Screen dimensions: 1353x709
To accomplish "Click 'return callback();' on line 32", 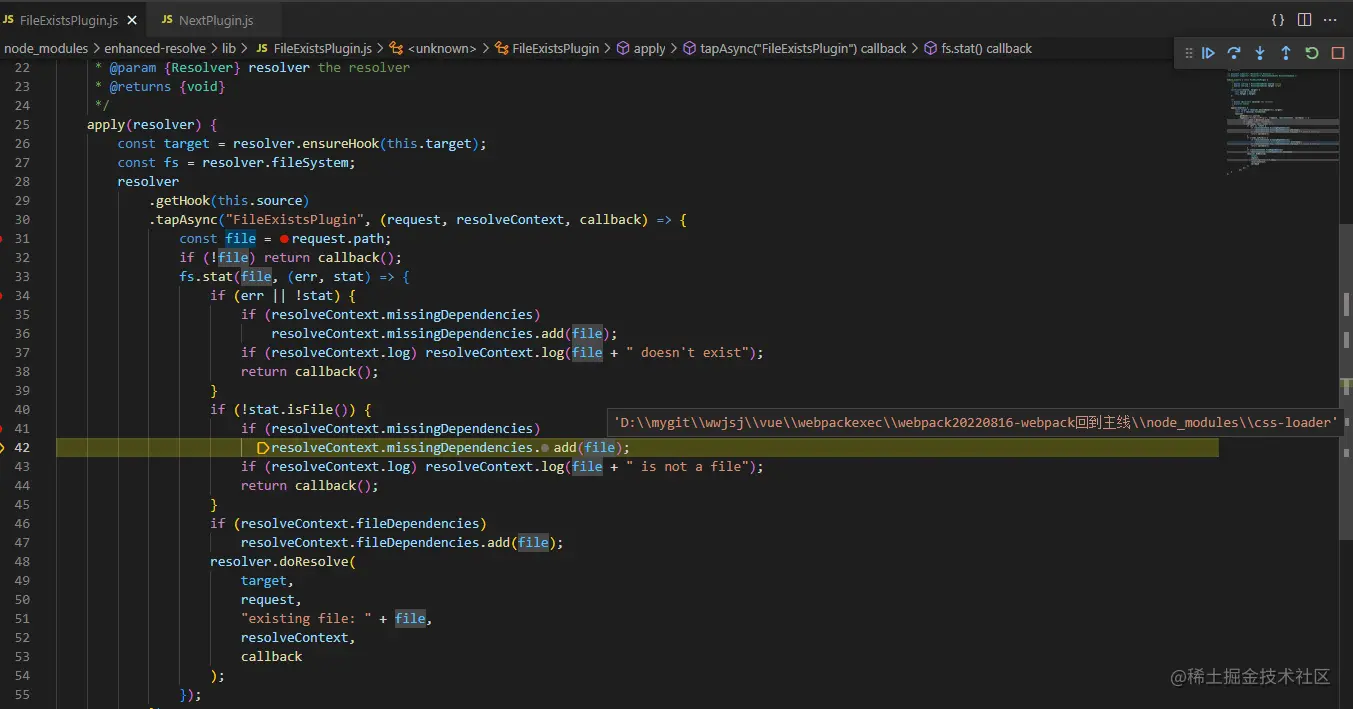I will coord(333,258).
